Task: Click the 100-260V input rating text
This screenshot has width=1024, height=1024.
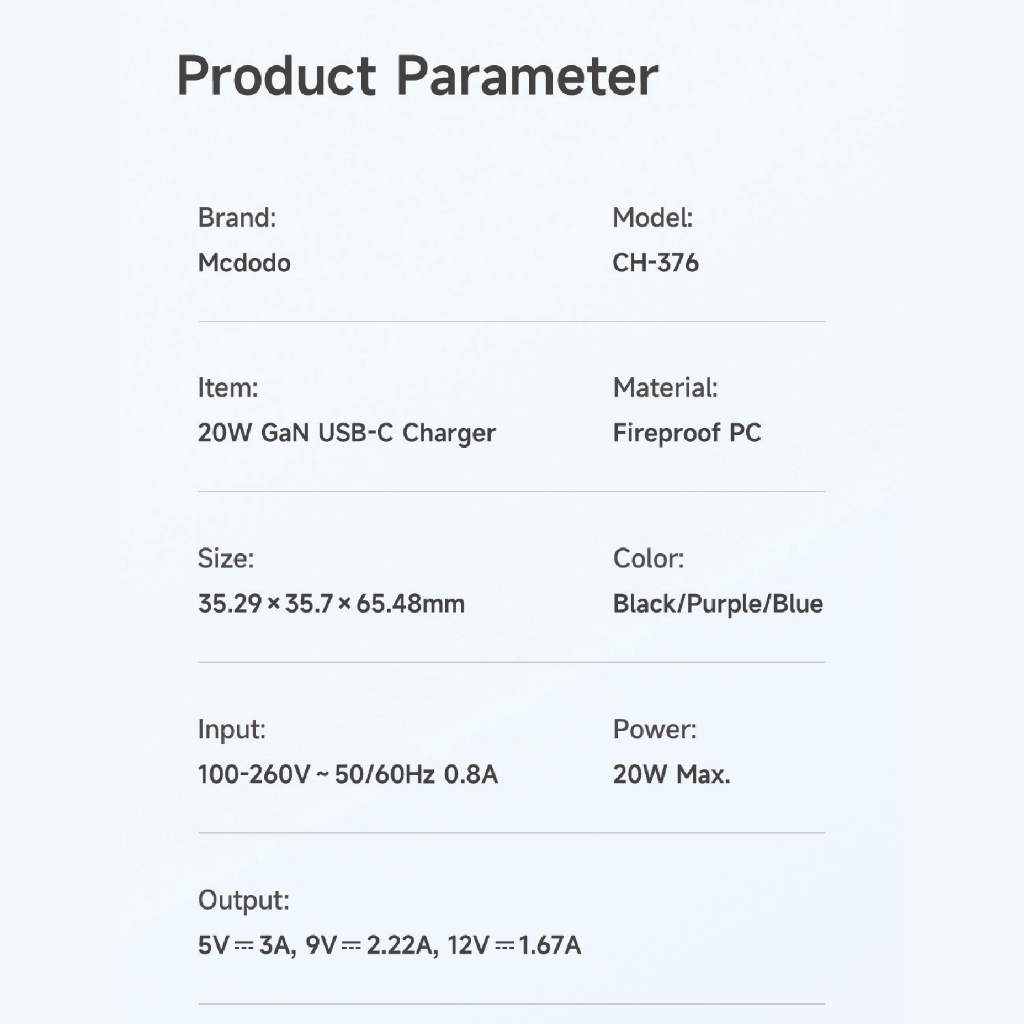Action: [x=347, y=775]
